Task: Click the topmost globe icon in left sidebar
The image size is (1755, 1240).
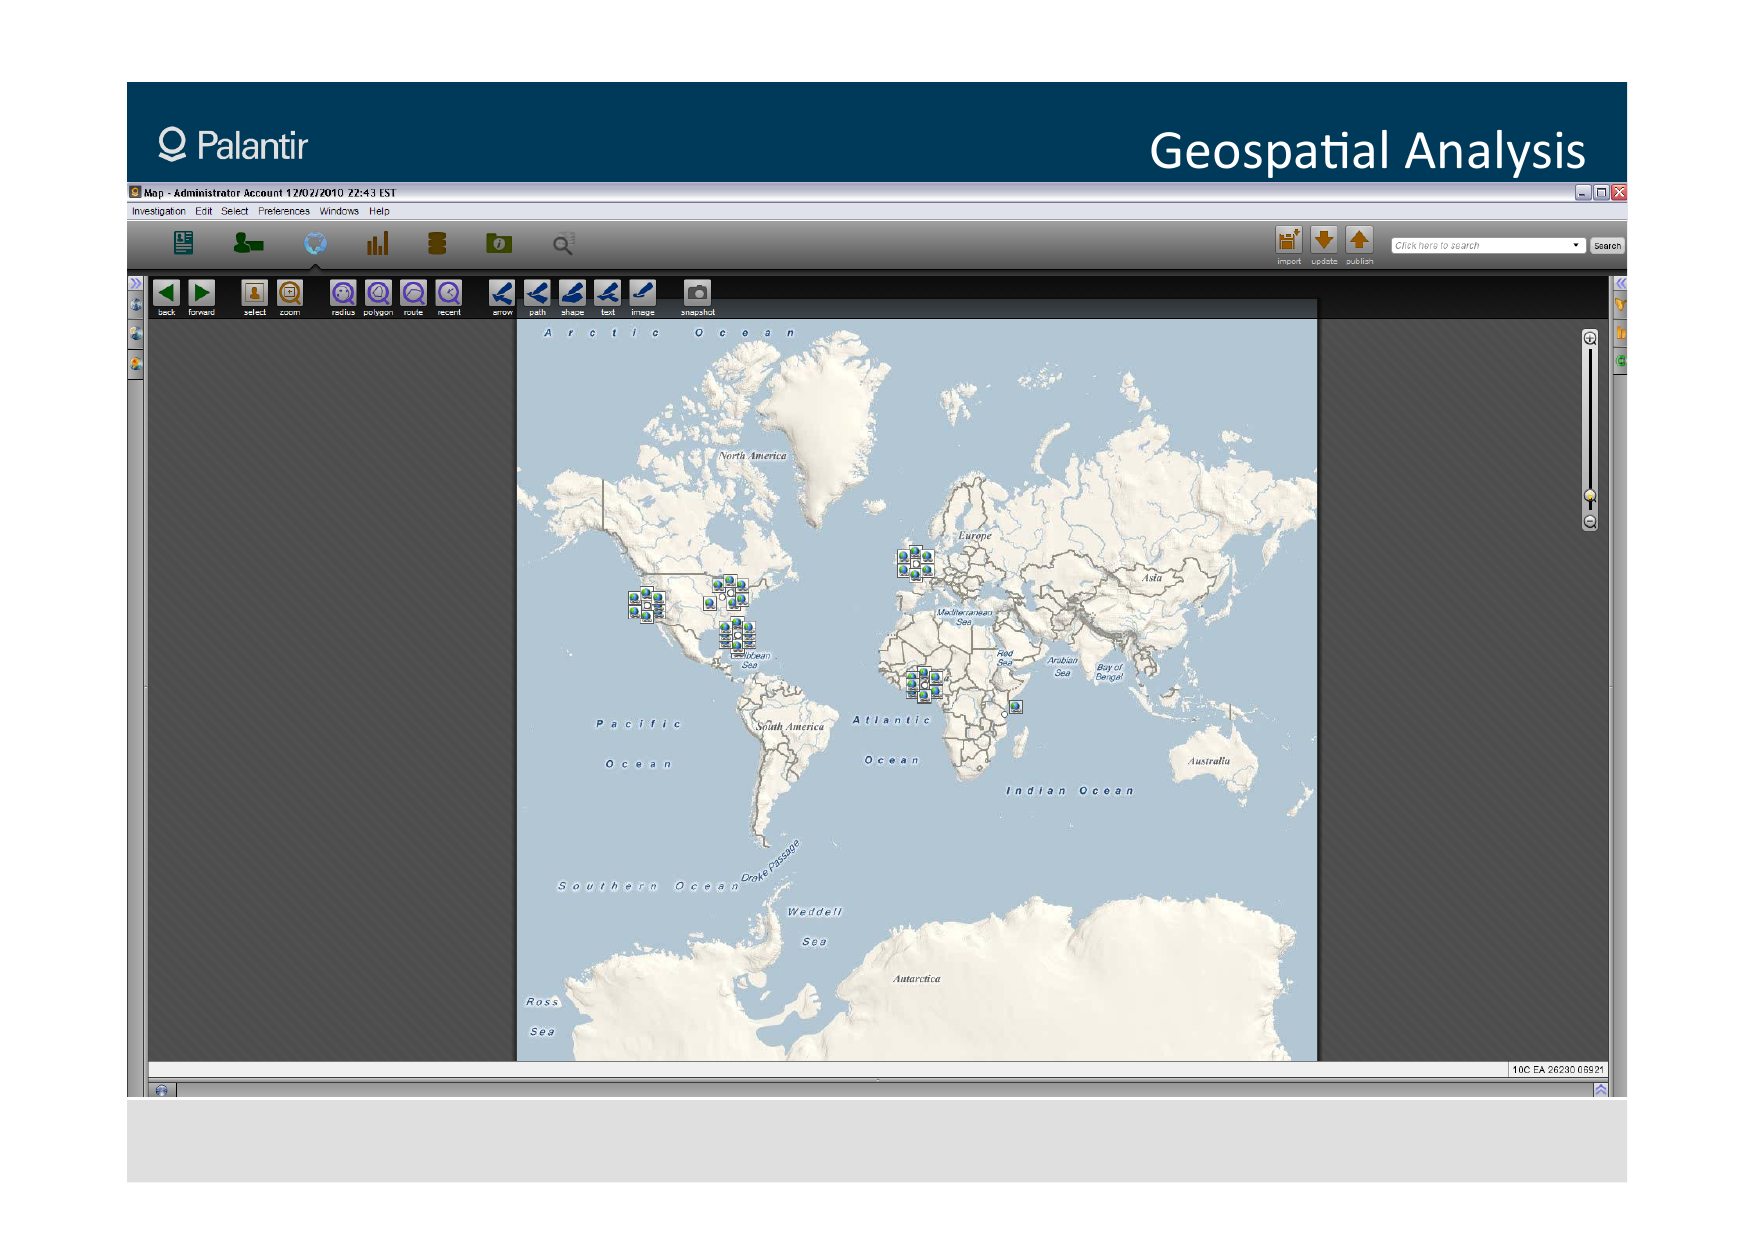Action: tap(136, 305)
